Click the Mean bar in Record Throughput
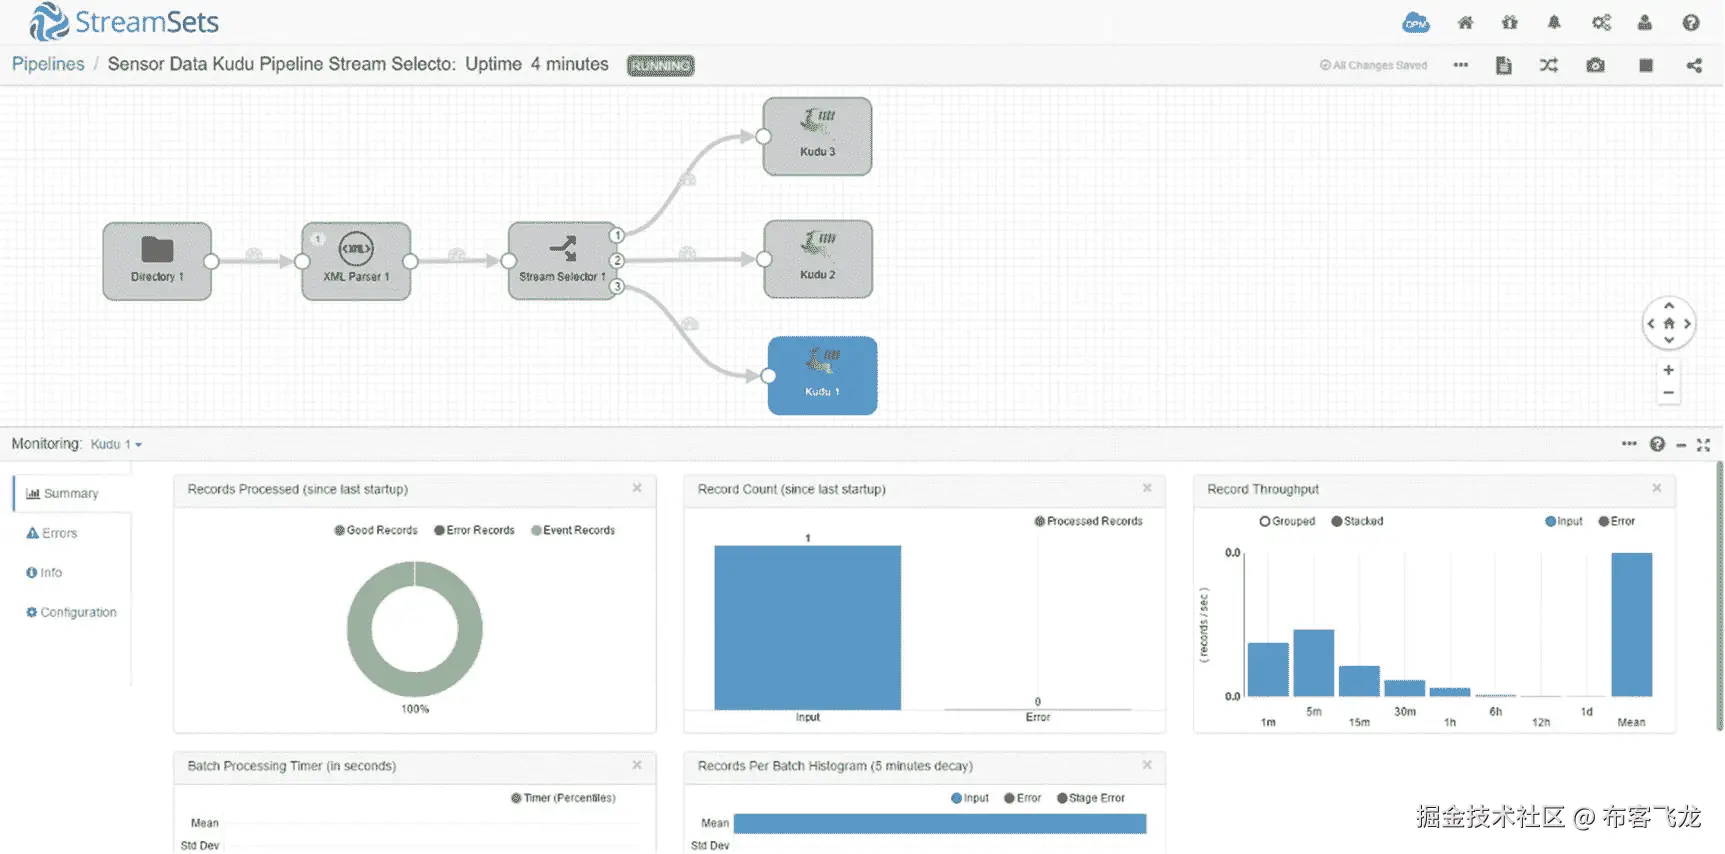The height and width of the screenshot is (854, 1725). click(1632, 624)
